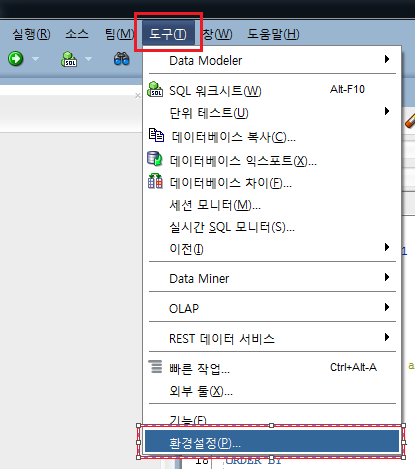Click the database diff icon in the menu
The height and width of the screenshot is (469, 415).
(155, 181)
